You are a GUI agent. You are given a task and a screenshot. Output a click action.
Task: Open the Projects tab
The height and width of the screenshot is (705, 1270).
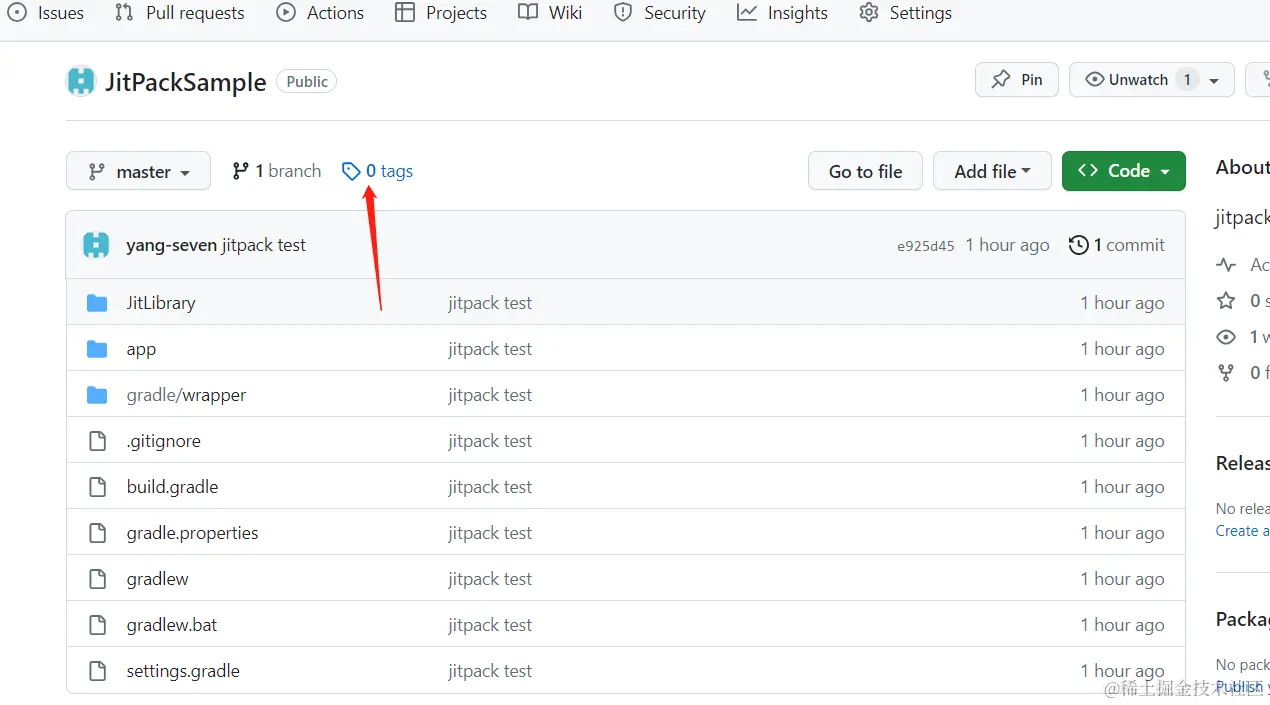441,13
